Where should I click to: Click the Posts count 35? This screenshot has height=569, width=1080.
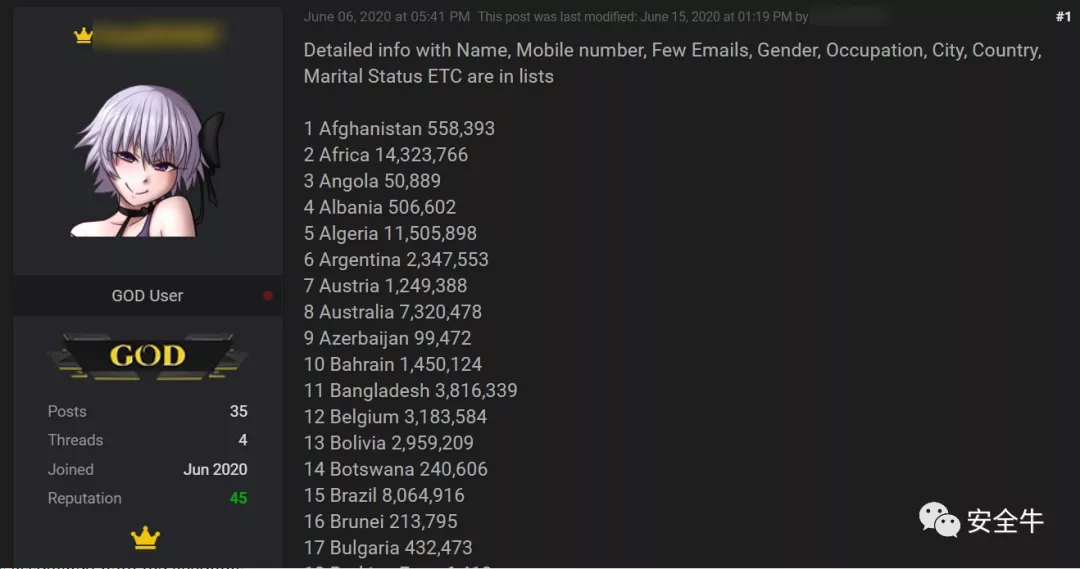[x=238, y=411]
